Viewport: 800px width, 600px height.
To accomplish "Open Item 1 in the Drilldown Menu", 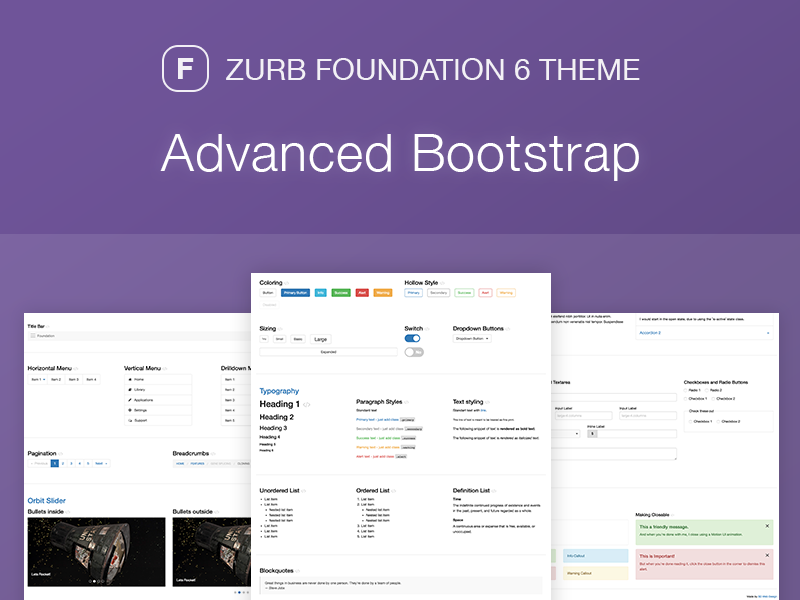I will click(236, 380).
